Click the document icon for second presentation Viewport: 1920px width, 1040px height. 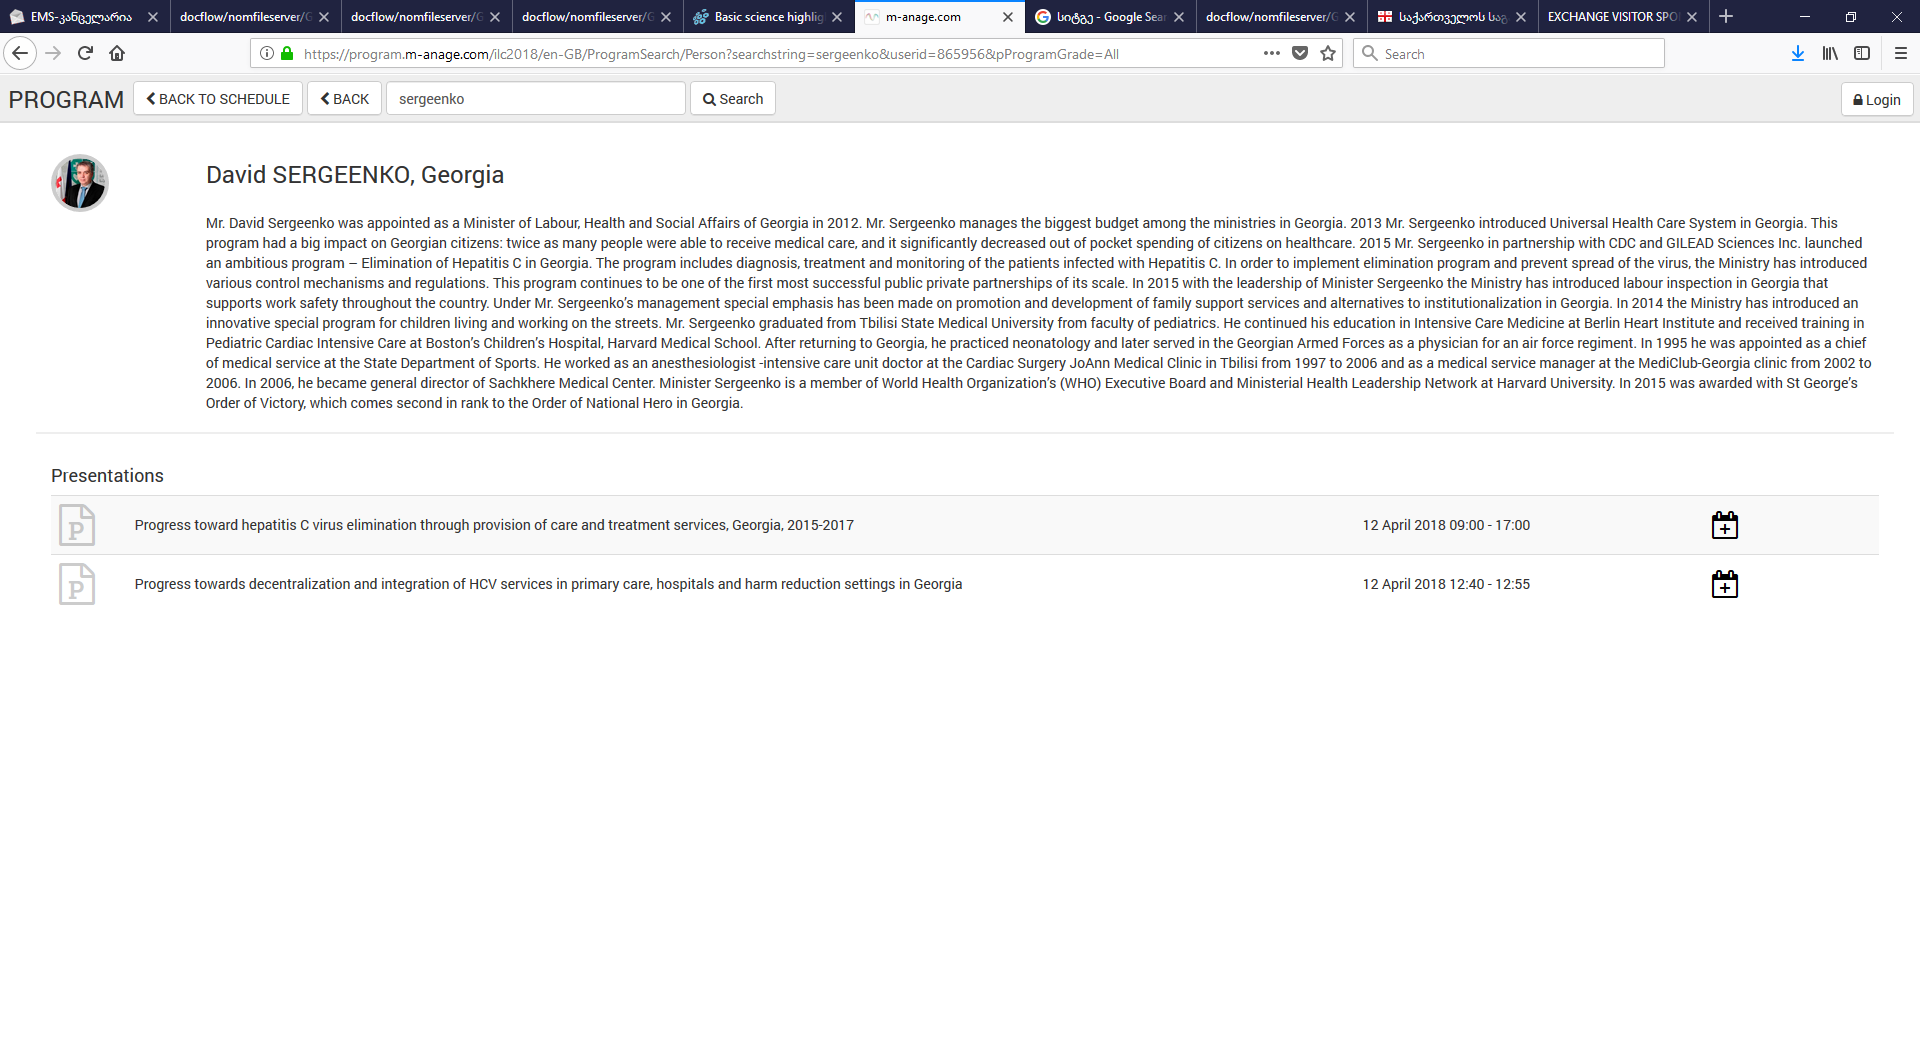click(x=77, y=584)
